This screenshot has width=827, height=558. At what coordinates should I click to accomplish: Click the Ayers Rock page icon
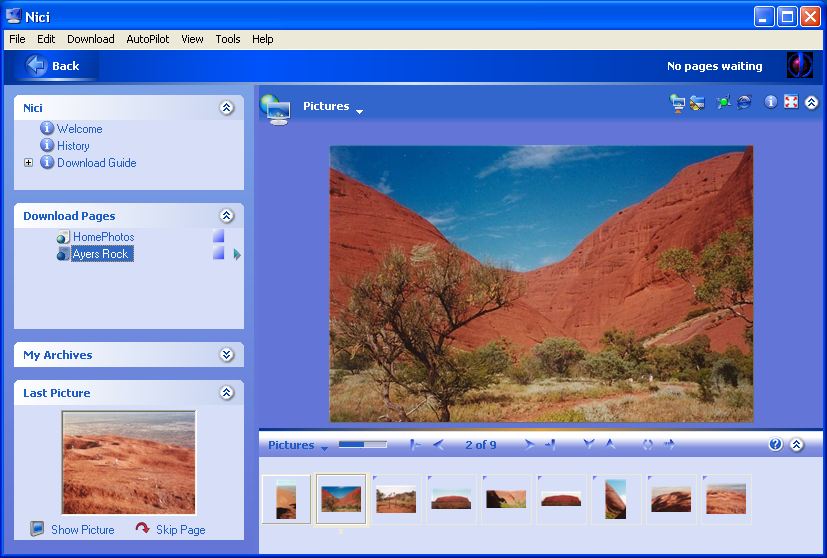pos(63,254)
